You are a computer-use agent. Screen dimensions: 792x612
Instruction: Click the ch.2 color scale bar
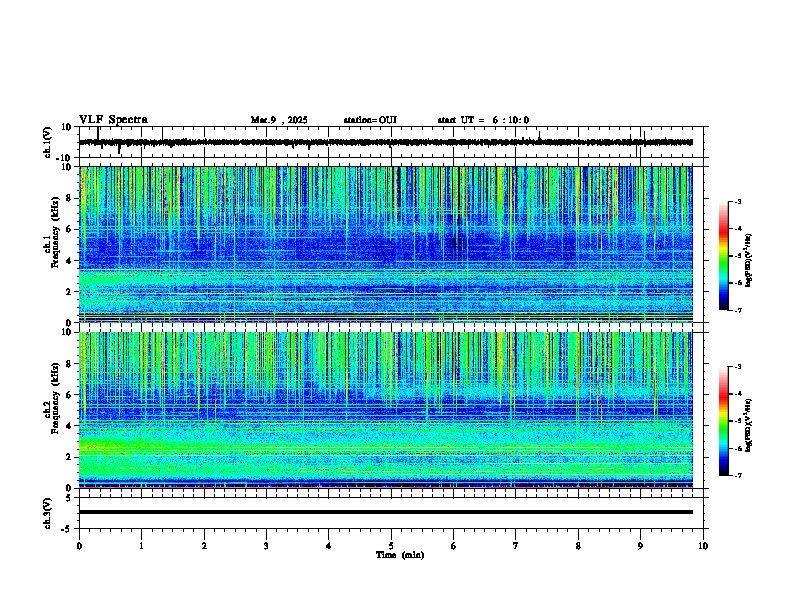click(x=724, y=421)
